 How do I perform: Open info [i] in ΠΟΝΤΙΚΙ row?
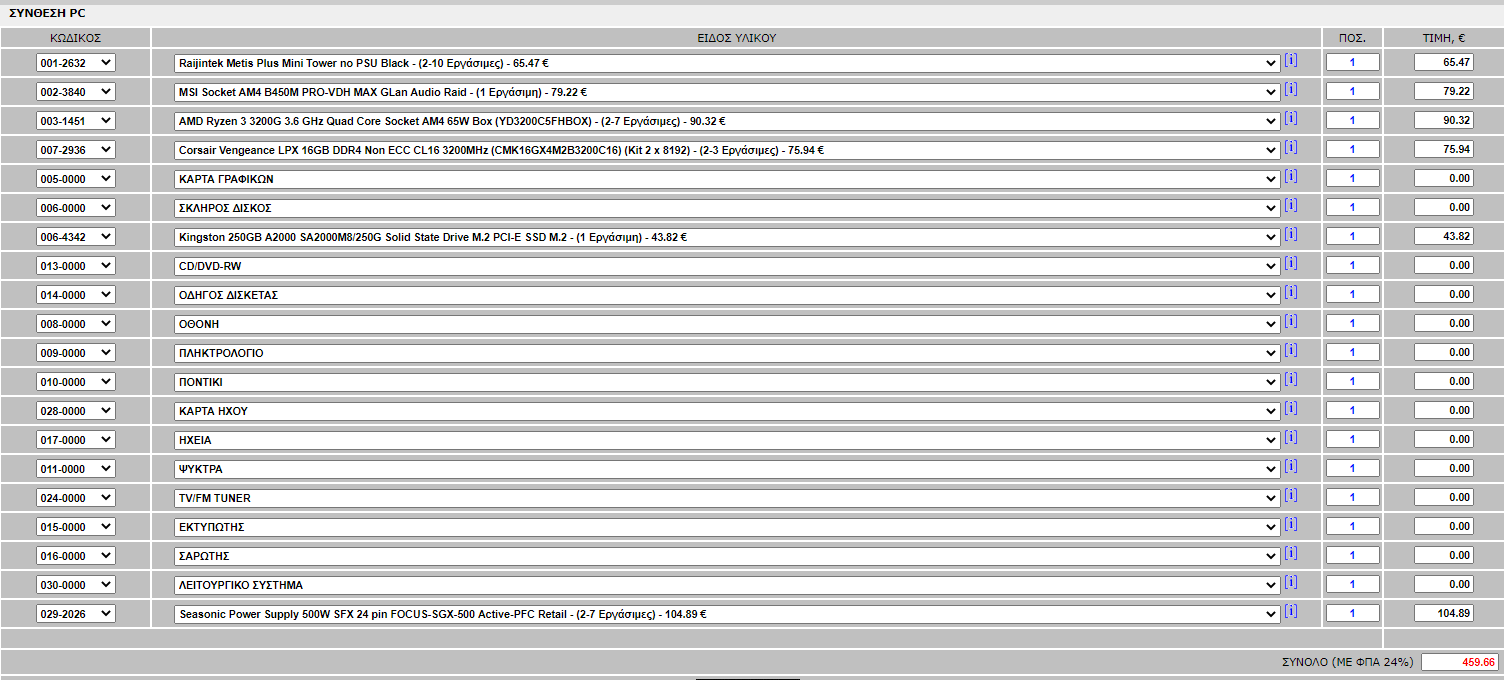[1291, 380]
